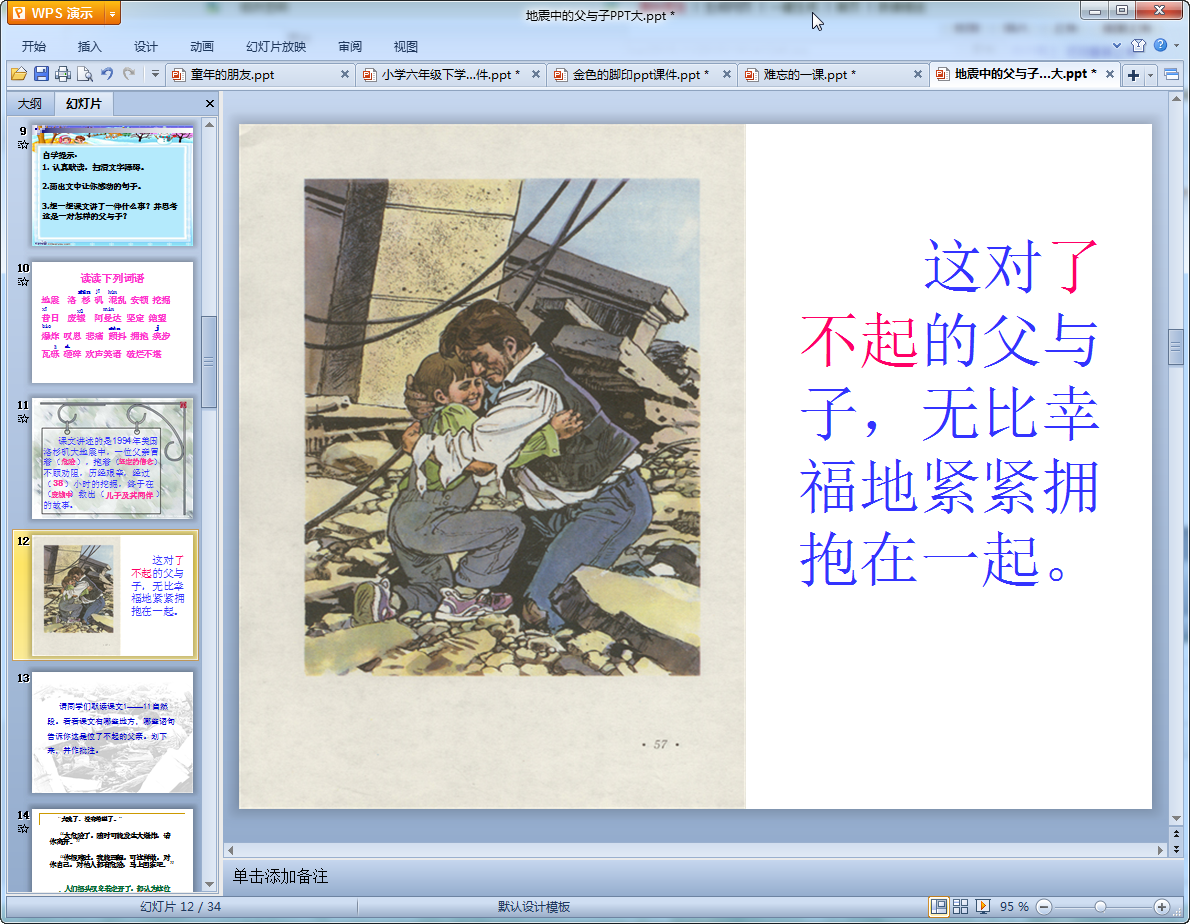Expand the small arrow beside the help icon
Image resolution: width=1190 pixels, height=924 pixels.
pyautogui.click(x=1176, y=46)
